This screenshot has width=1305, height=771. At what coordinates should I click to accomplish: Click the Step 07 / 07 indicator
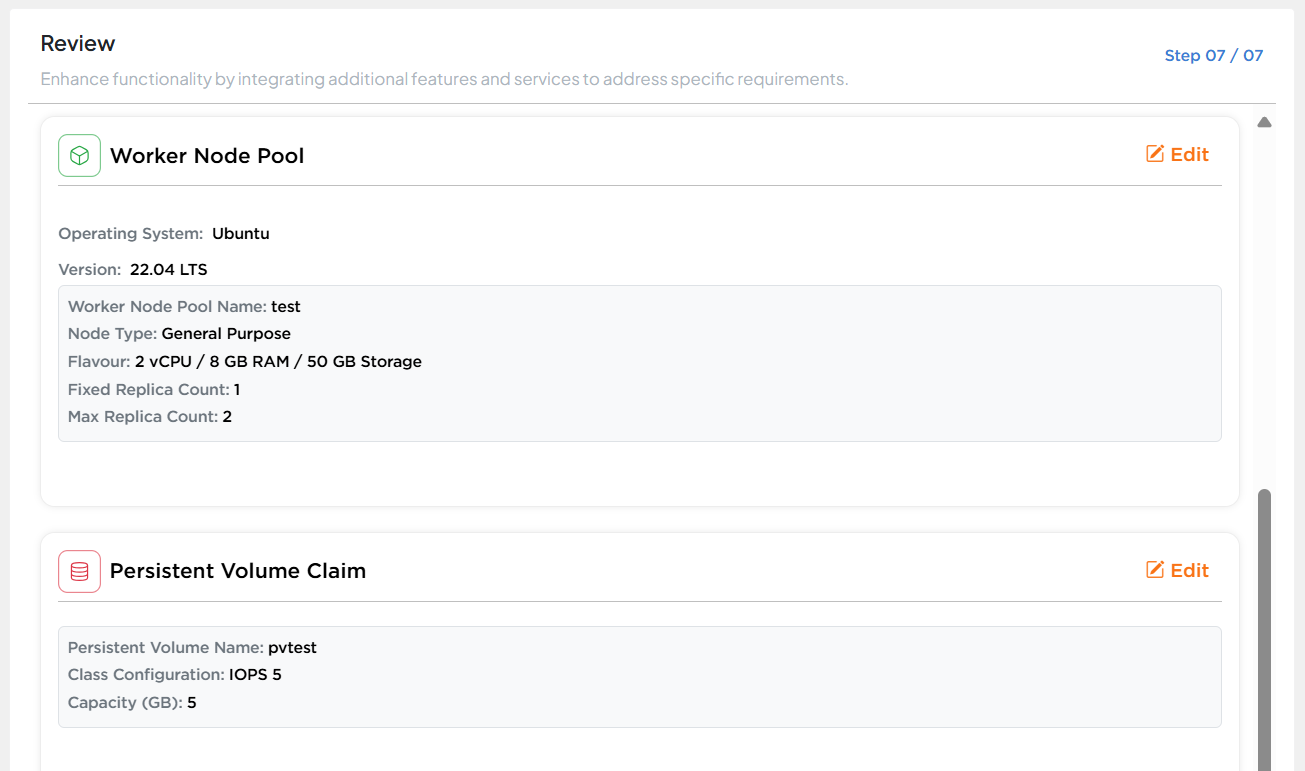click(1214, 56)
